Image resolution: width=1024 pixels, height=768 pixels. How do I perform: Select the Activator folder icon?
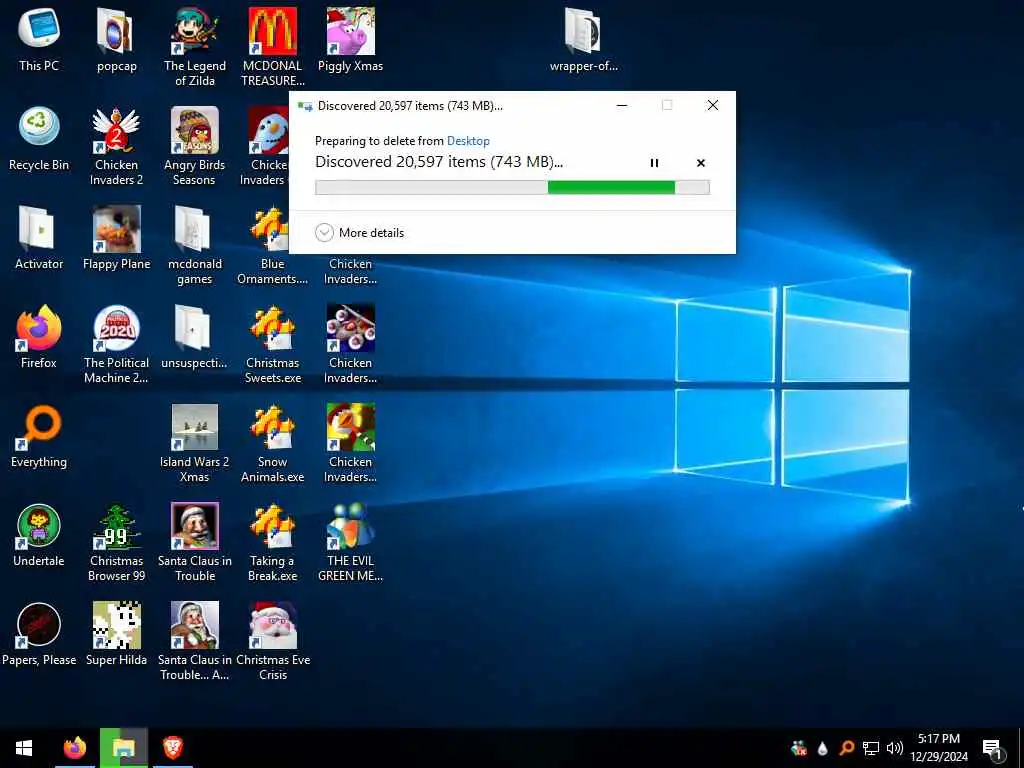[39, 238]
